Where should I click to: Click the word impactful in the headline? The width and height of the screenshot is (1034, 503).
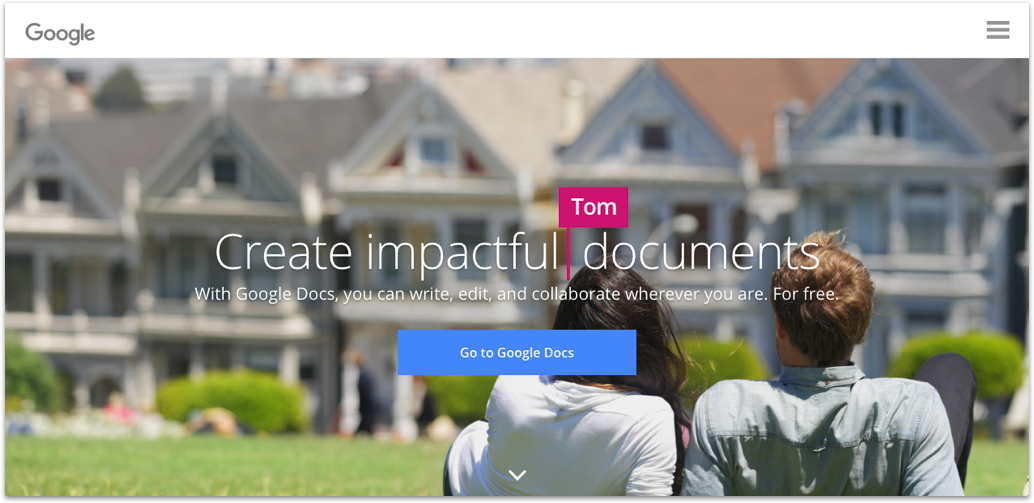click(x=462, y=254)
